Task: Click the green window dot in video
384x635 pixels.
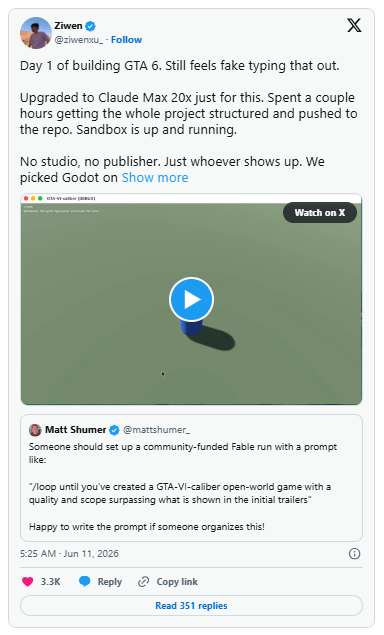Action: point(40,198)
